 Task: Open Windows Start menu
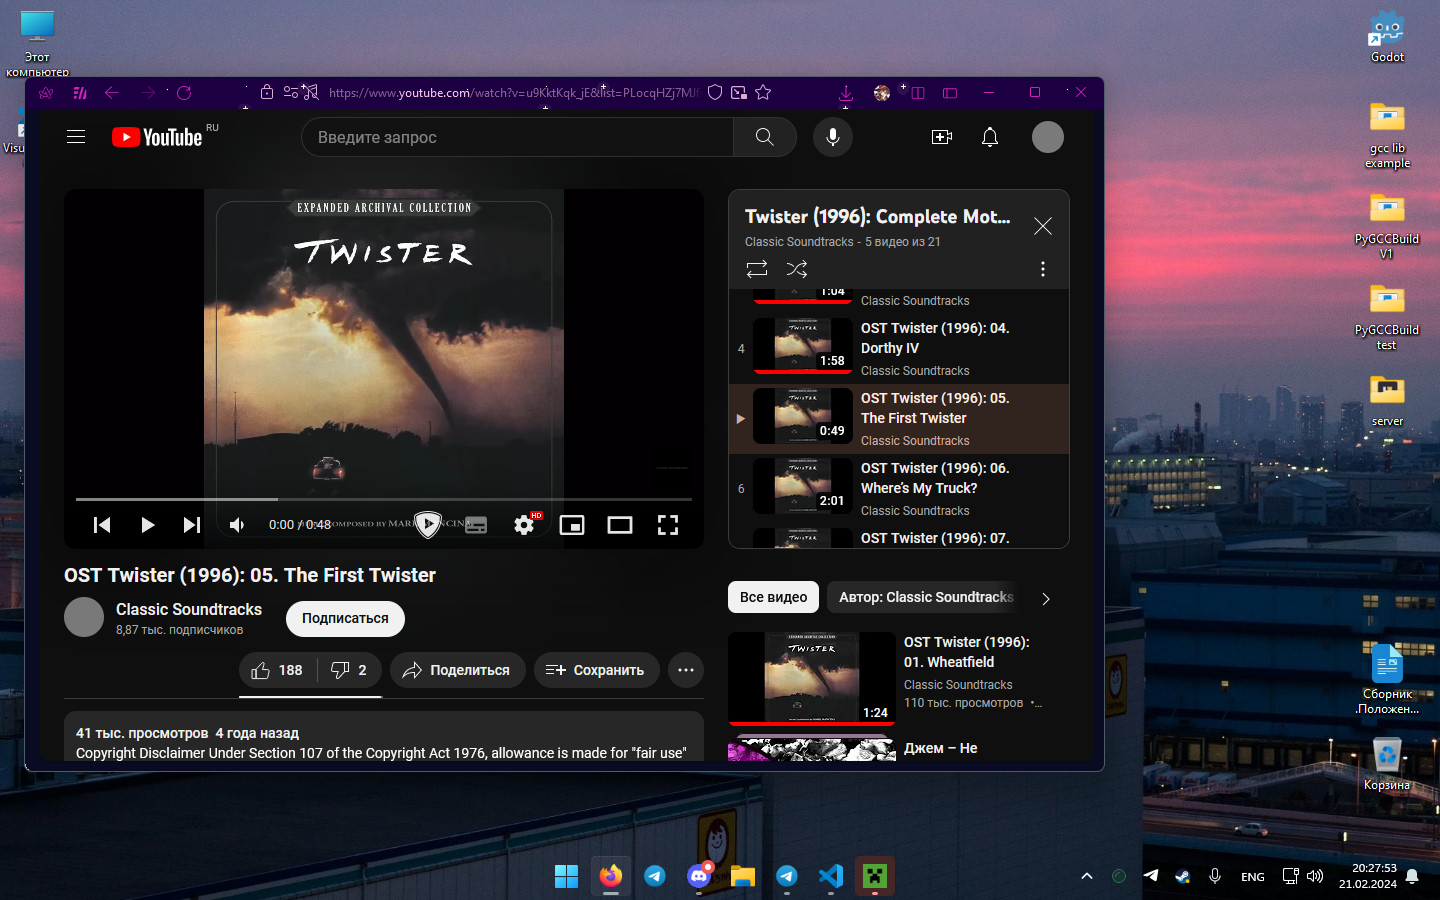click(x=566, y=876)
